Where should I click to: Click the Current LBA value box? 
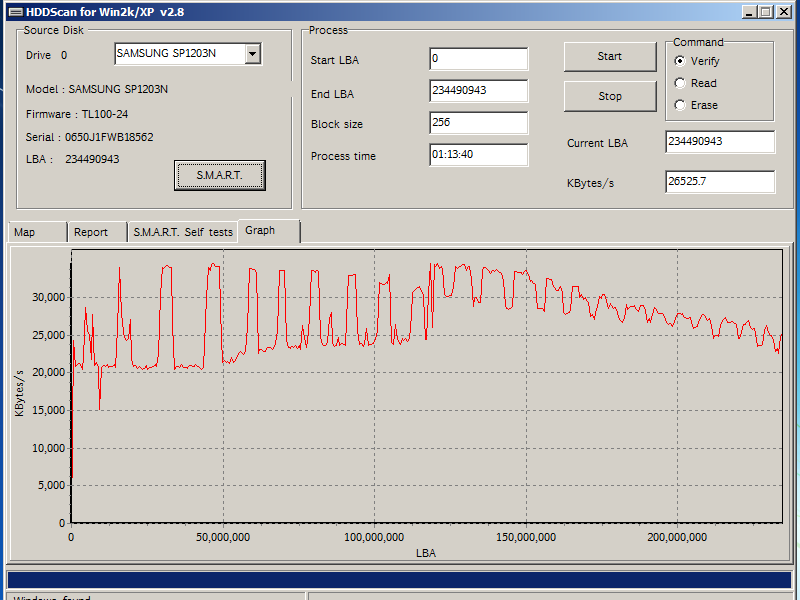coord(719,142)
